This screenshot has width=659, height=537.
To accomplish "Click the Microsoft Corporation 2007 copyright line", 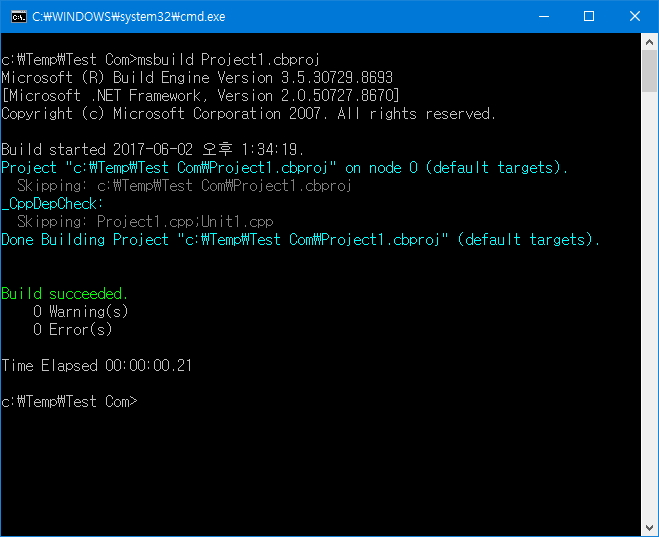I will click(248, 114).
